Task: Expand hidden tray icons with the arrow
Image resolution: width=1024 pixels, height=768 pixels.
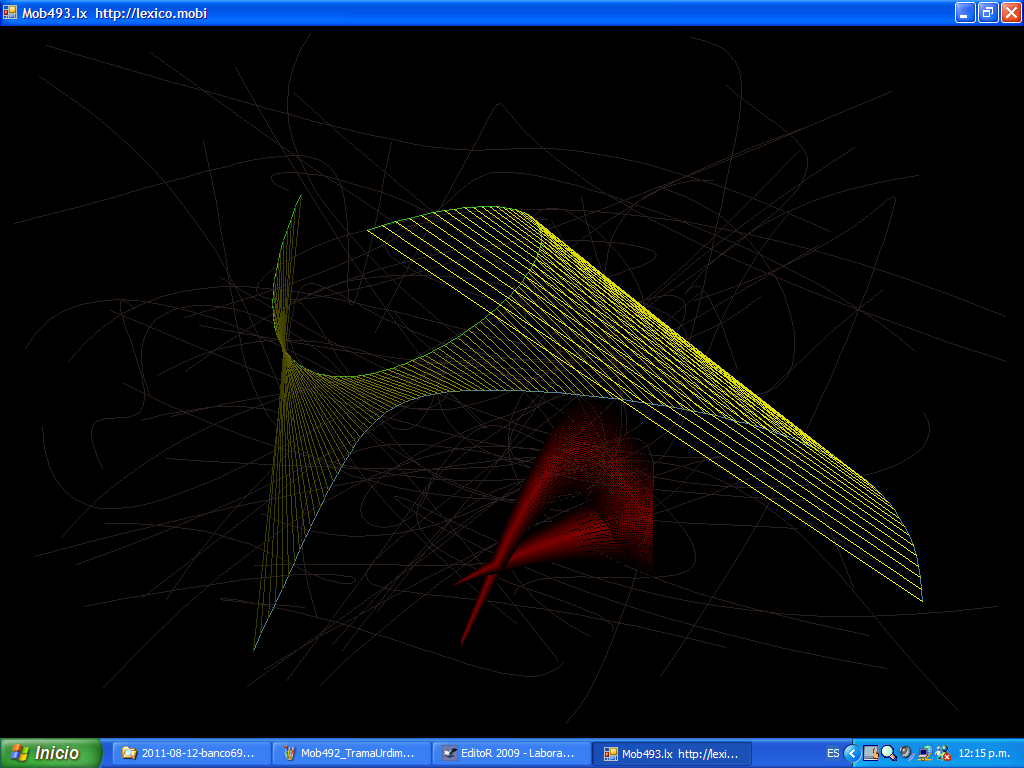Action: (x=852, y=753)
